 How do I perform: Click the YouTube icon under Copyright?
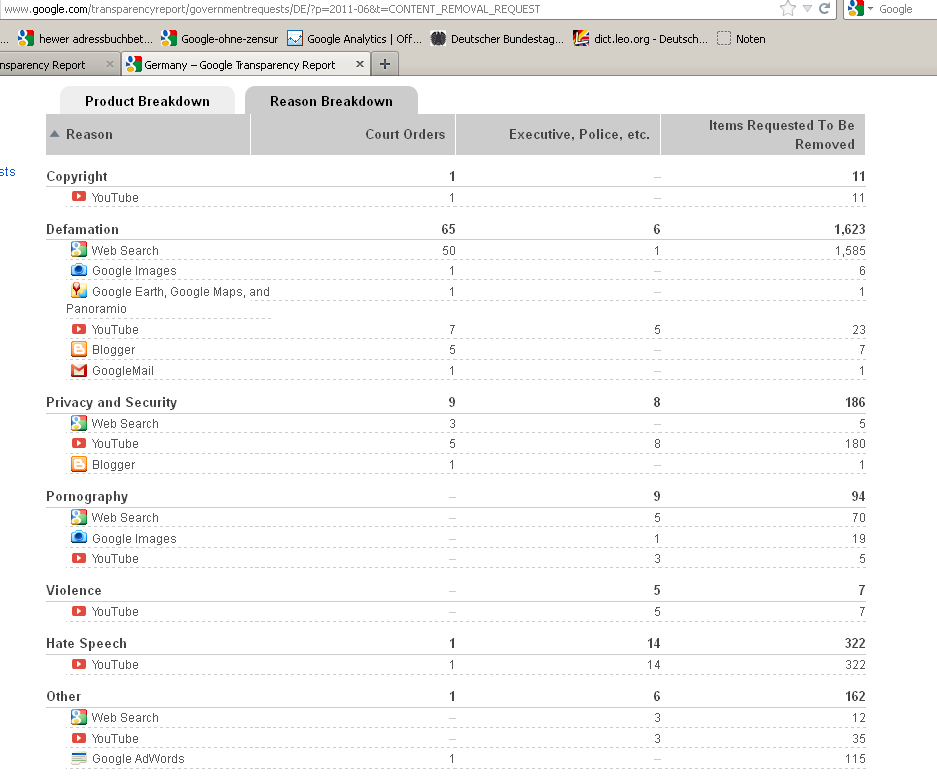(79, 197)
